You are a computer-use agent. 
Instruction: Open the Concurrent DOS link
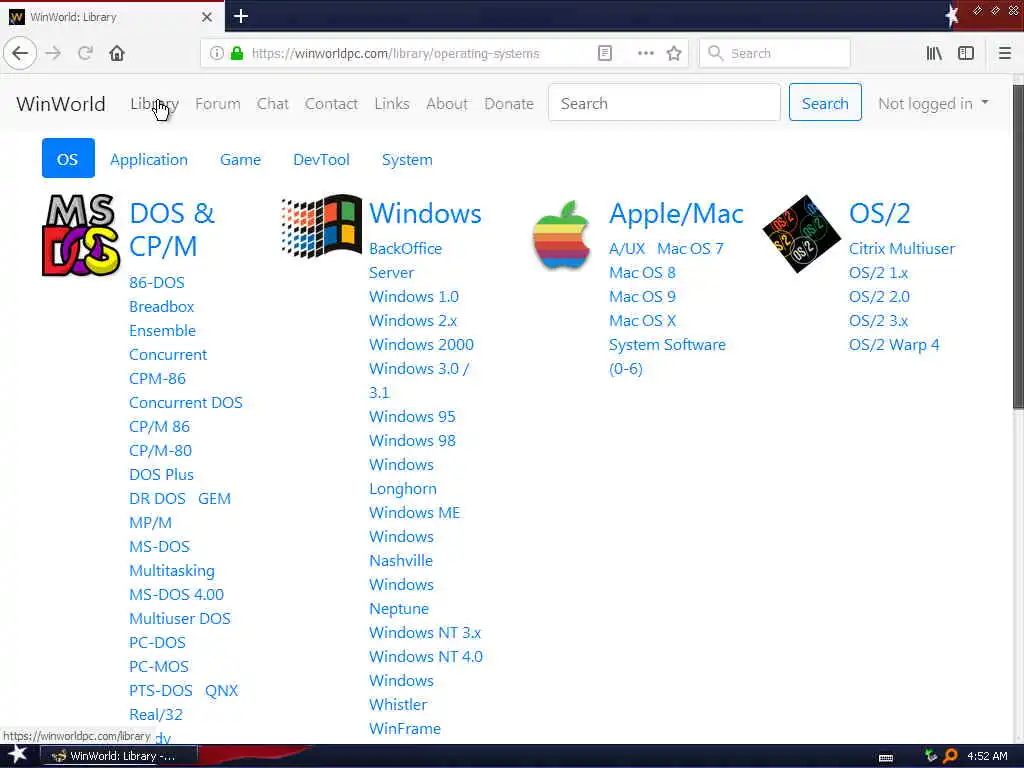pos(185,402)
